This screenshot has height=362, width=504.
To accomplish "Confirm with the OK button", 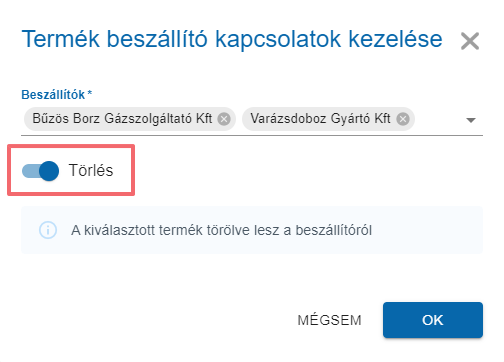I will (x=433, y=320).
